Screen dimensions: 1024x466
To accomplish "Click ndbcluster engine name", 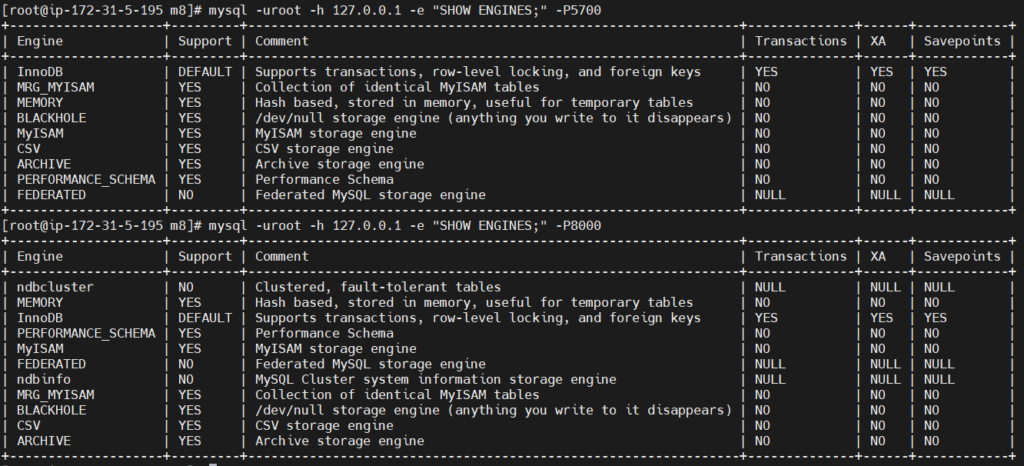I will (55, 287).
